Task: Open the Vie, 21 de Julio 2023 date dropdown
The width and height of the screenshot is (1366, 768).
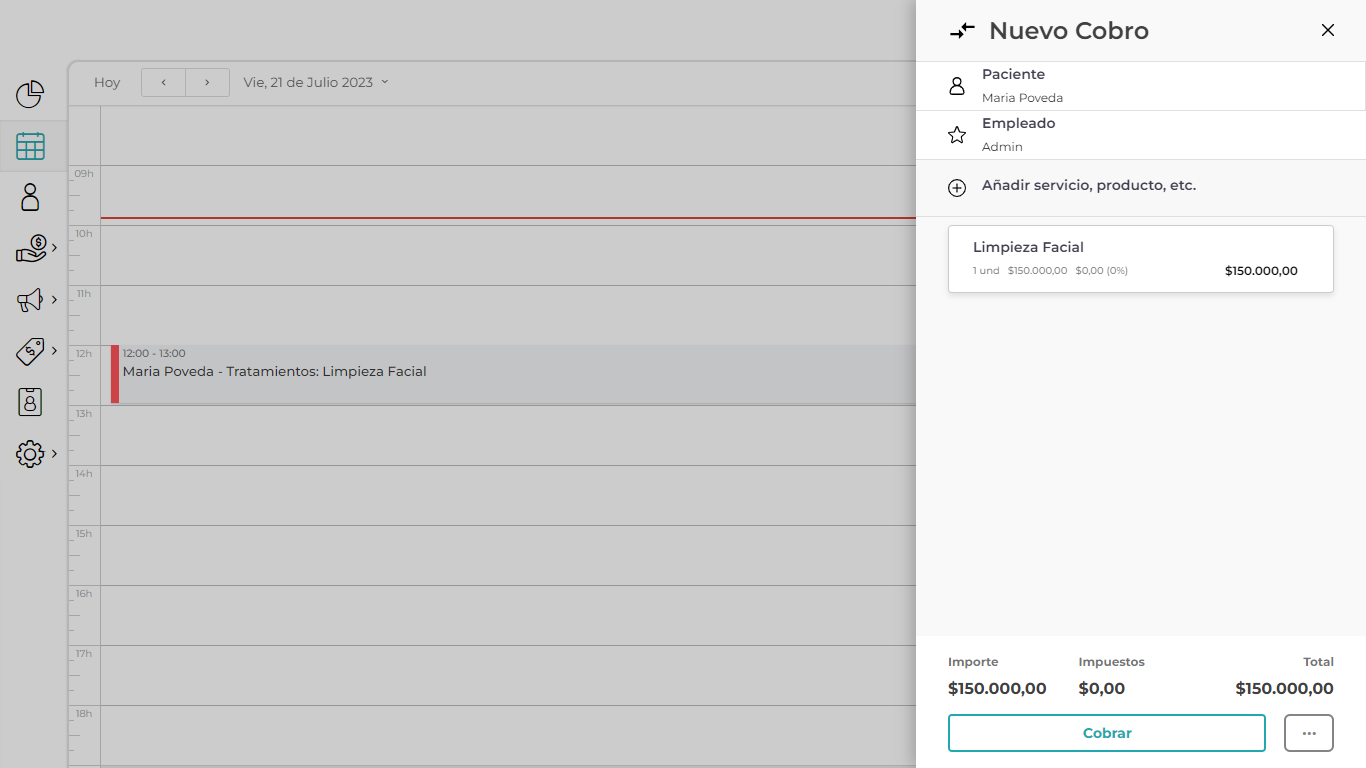Action: (316, 82)
